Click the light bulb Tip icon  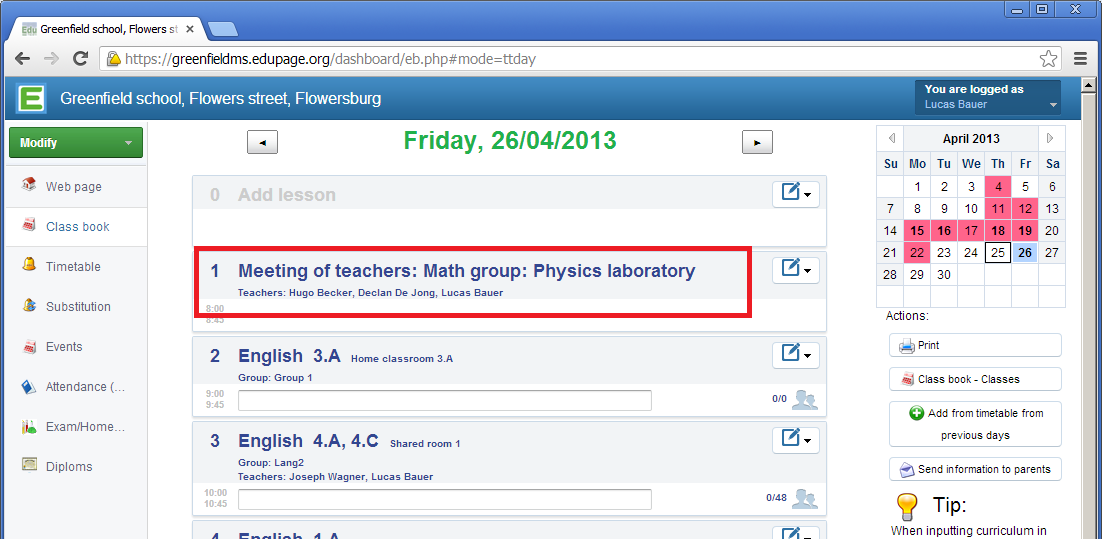pyautogui.click(x=907, y=506)
